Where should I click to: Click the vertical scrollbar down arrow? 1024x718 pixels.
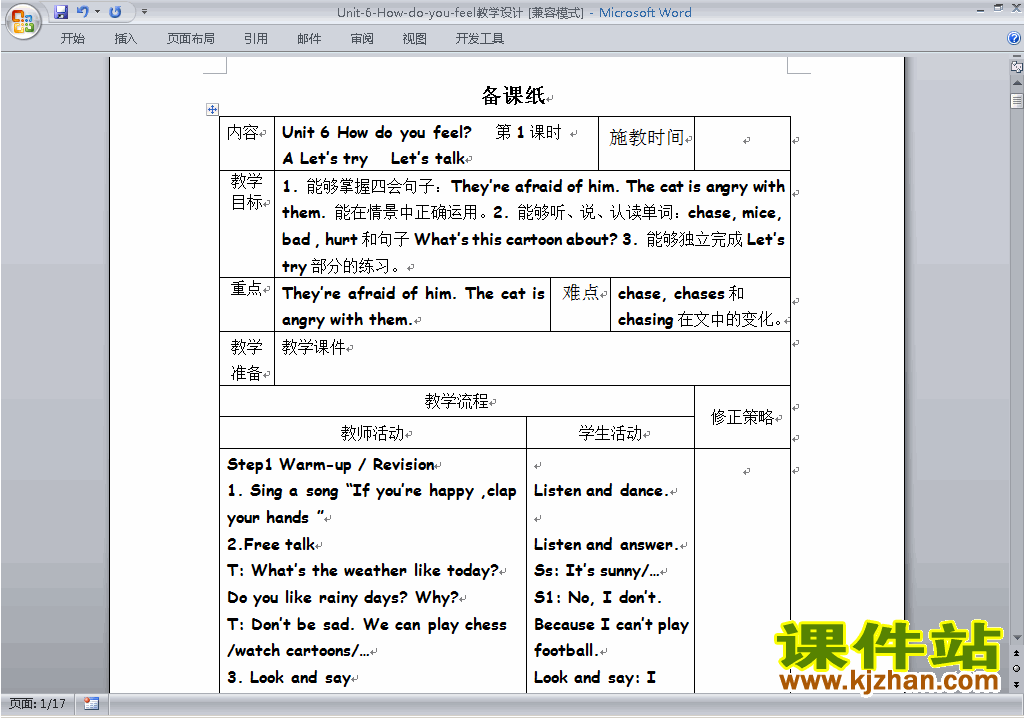(1017, 638)
